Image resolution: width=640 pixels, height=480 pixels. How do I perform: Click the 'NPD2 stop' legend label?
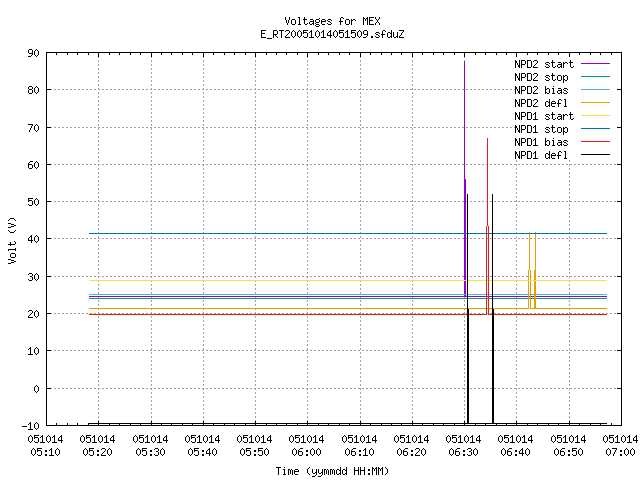tap(541, 77)
